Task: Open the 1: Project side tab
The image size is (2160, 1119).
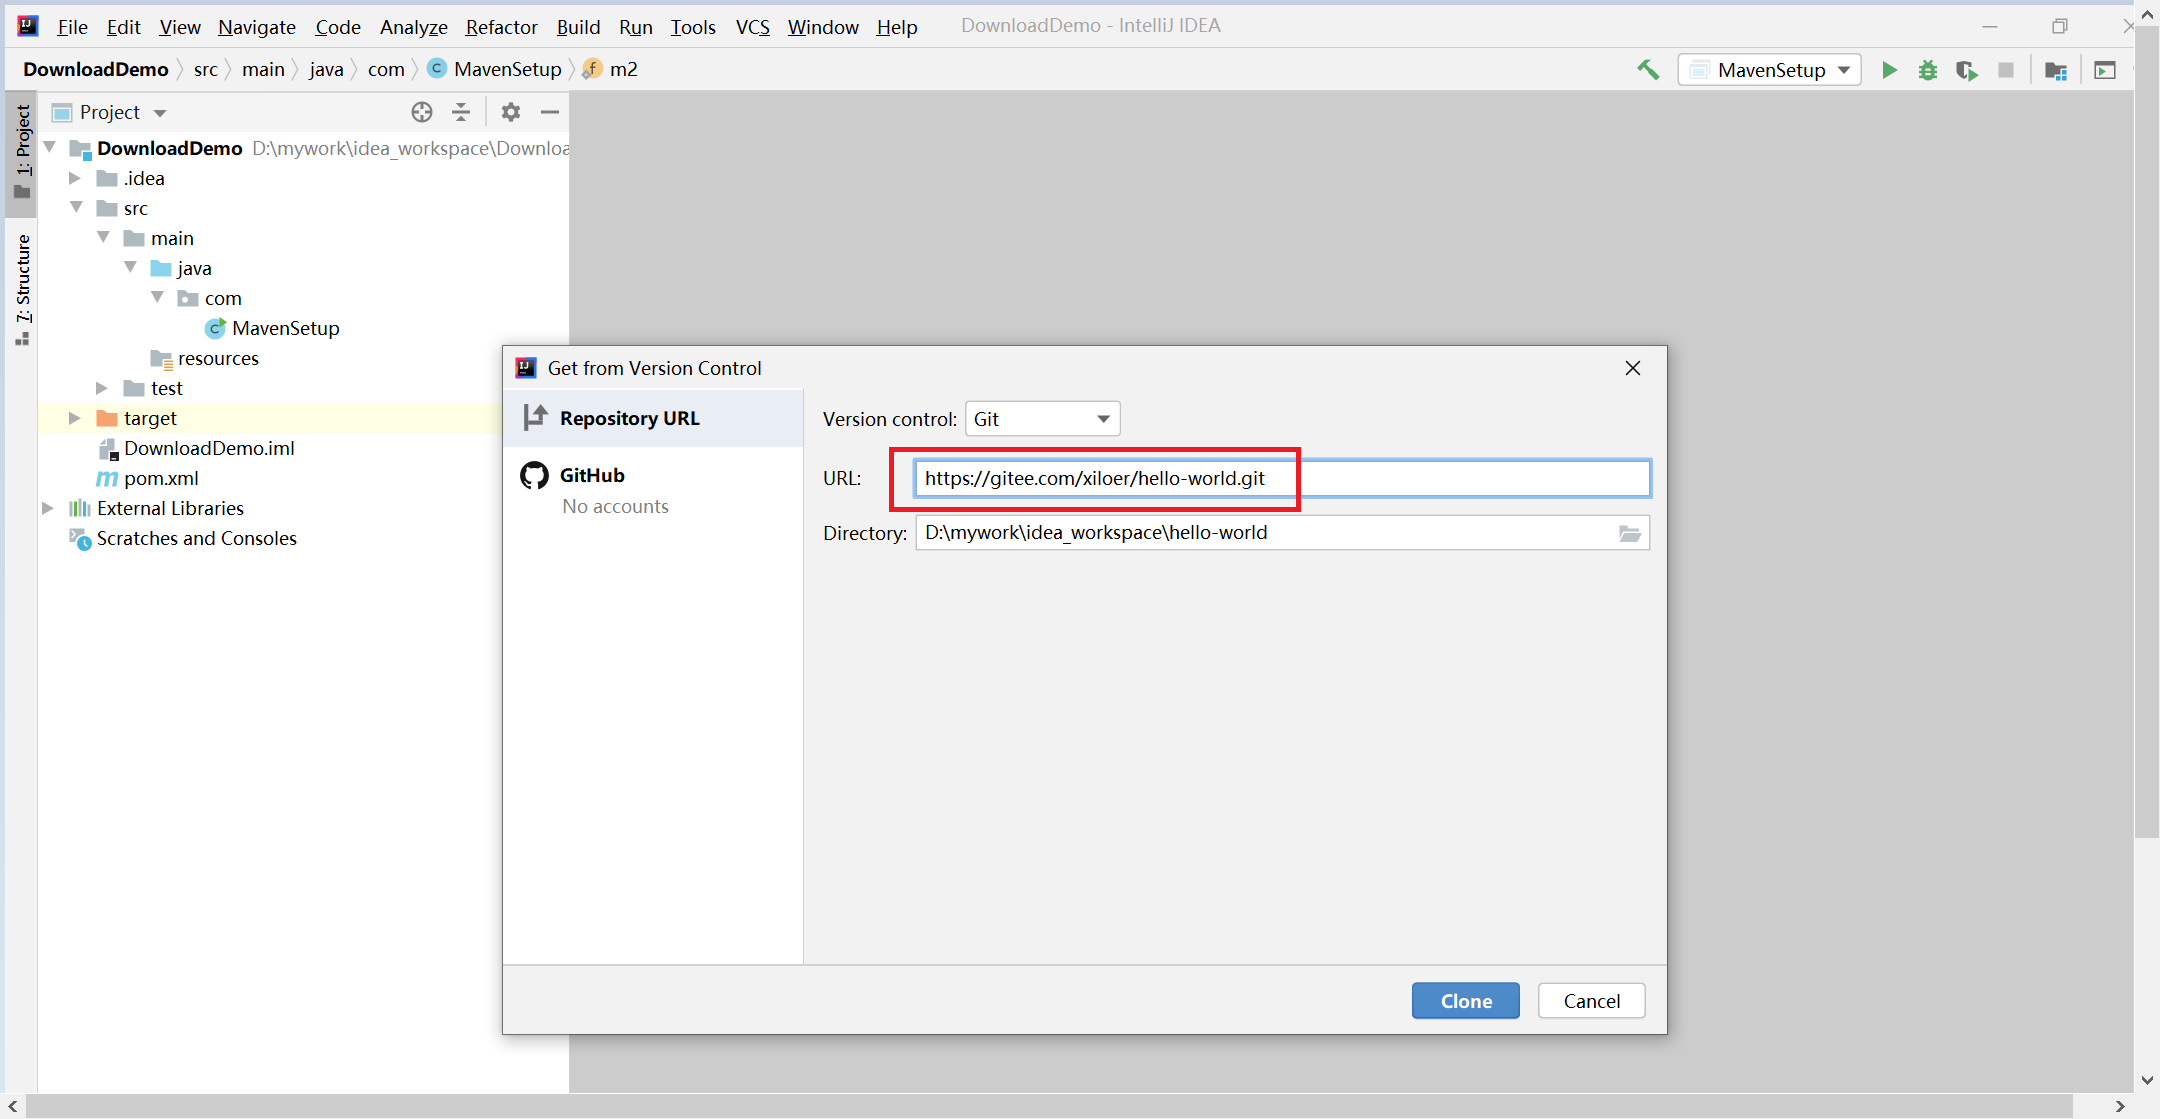Action: [x=22, y=152]
